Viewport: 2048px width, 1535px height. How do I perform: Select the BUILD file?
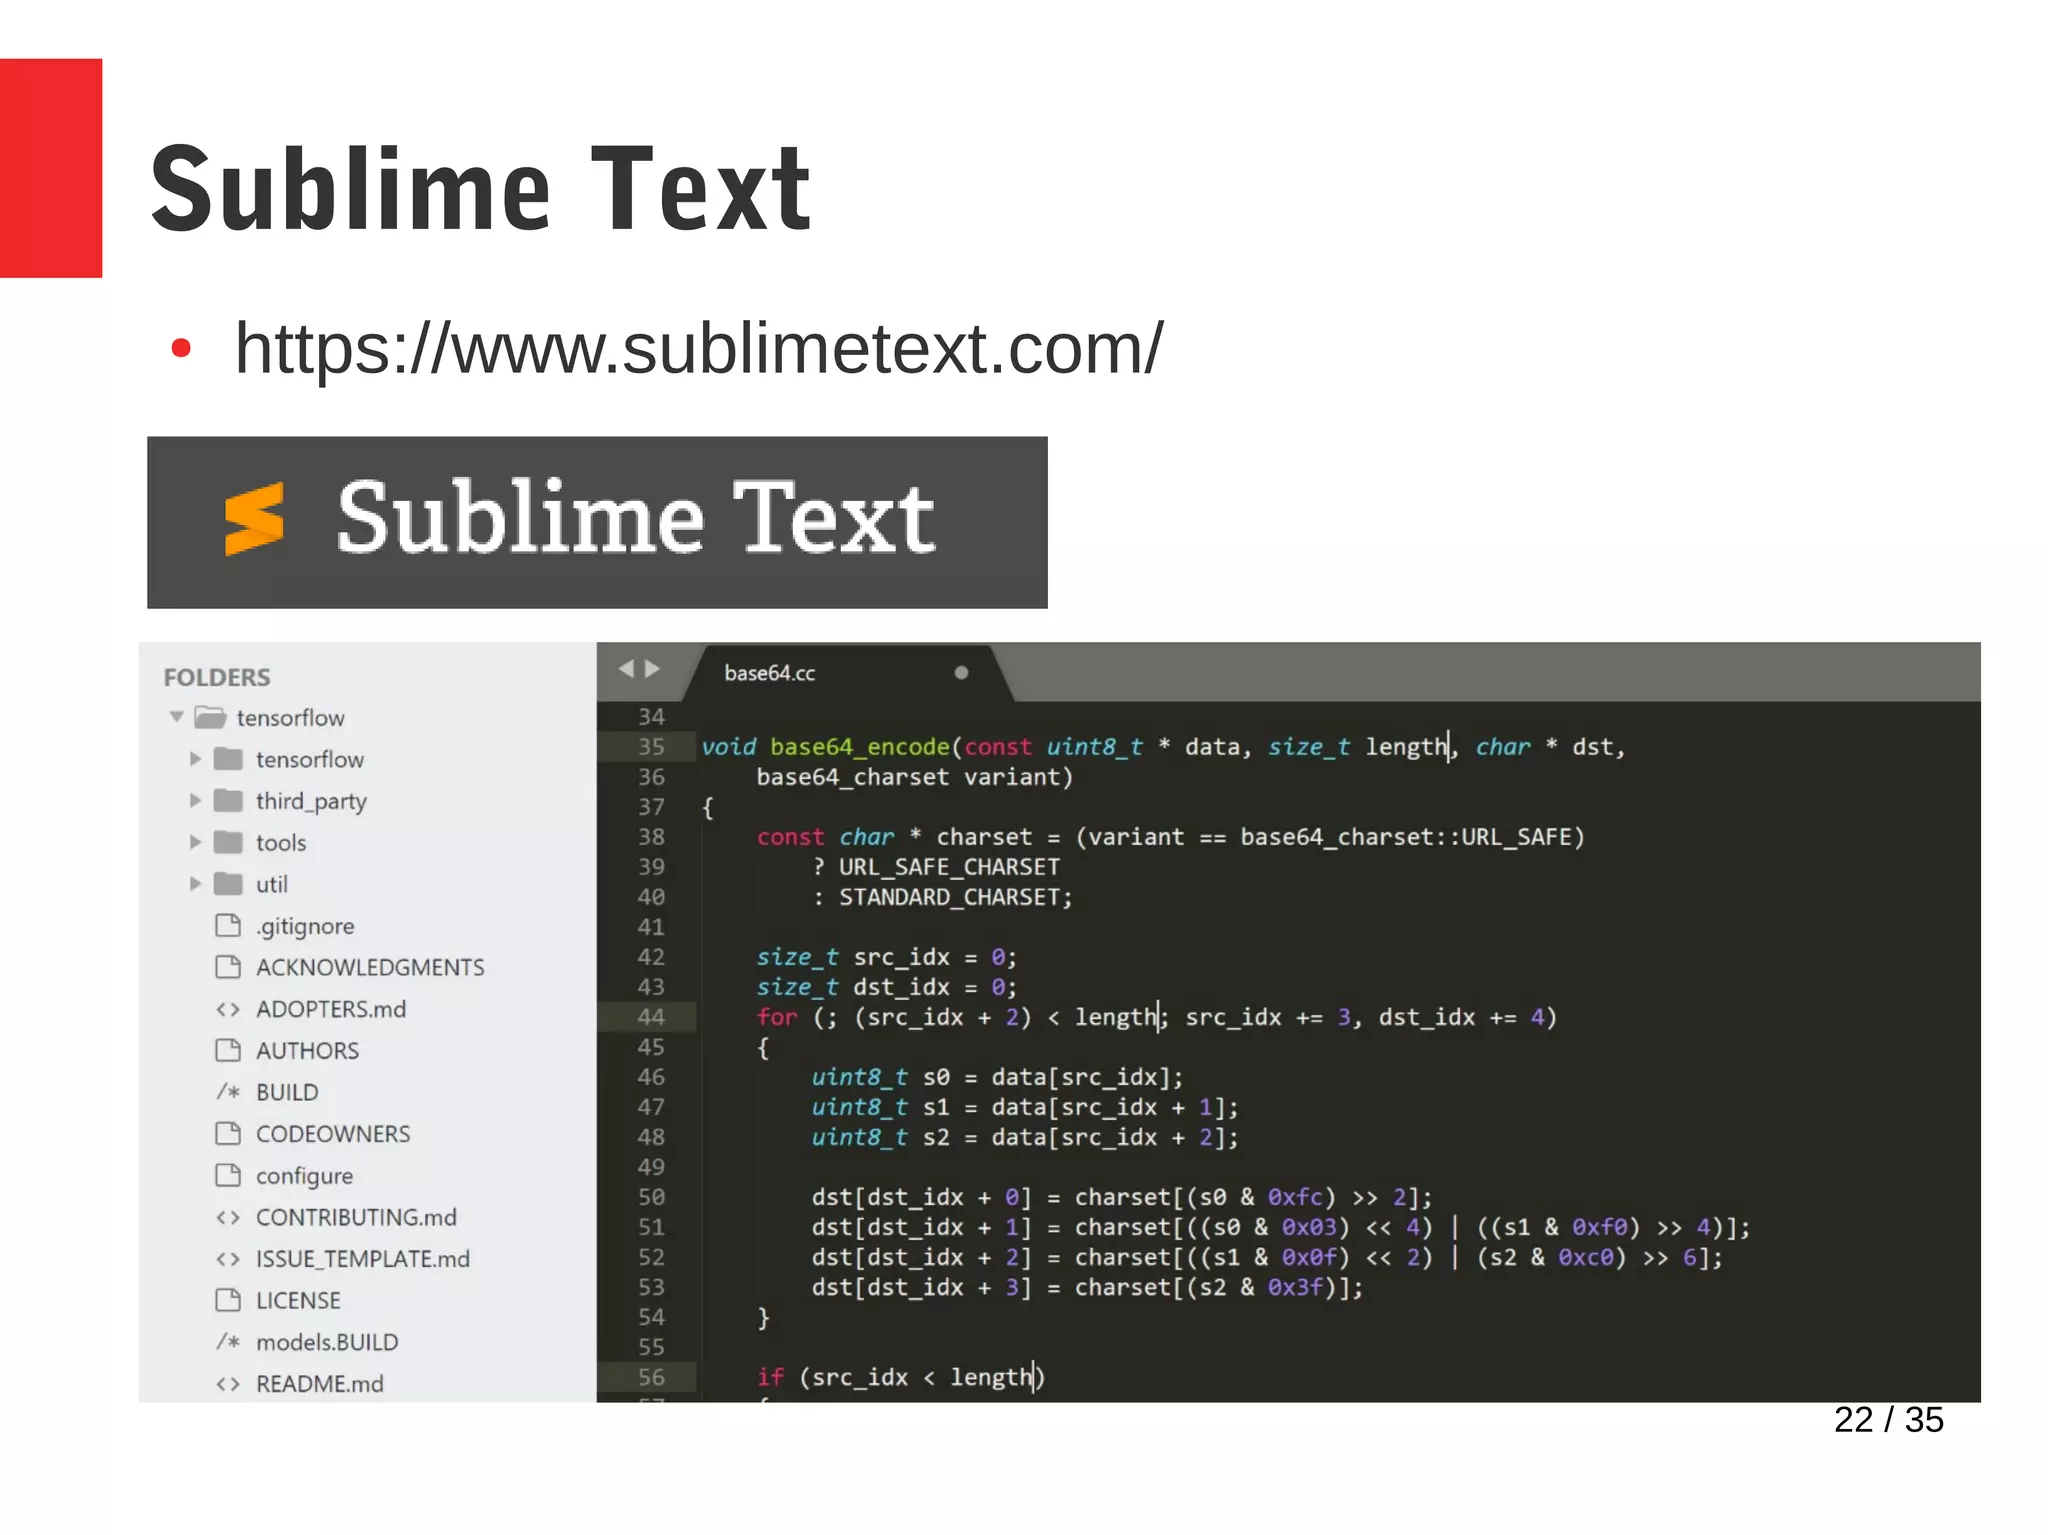287,1092
